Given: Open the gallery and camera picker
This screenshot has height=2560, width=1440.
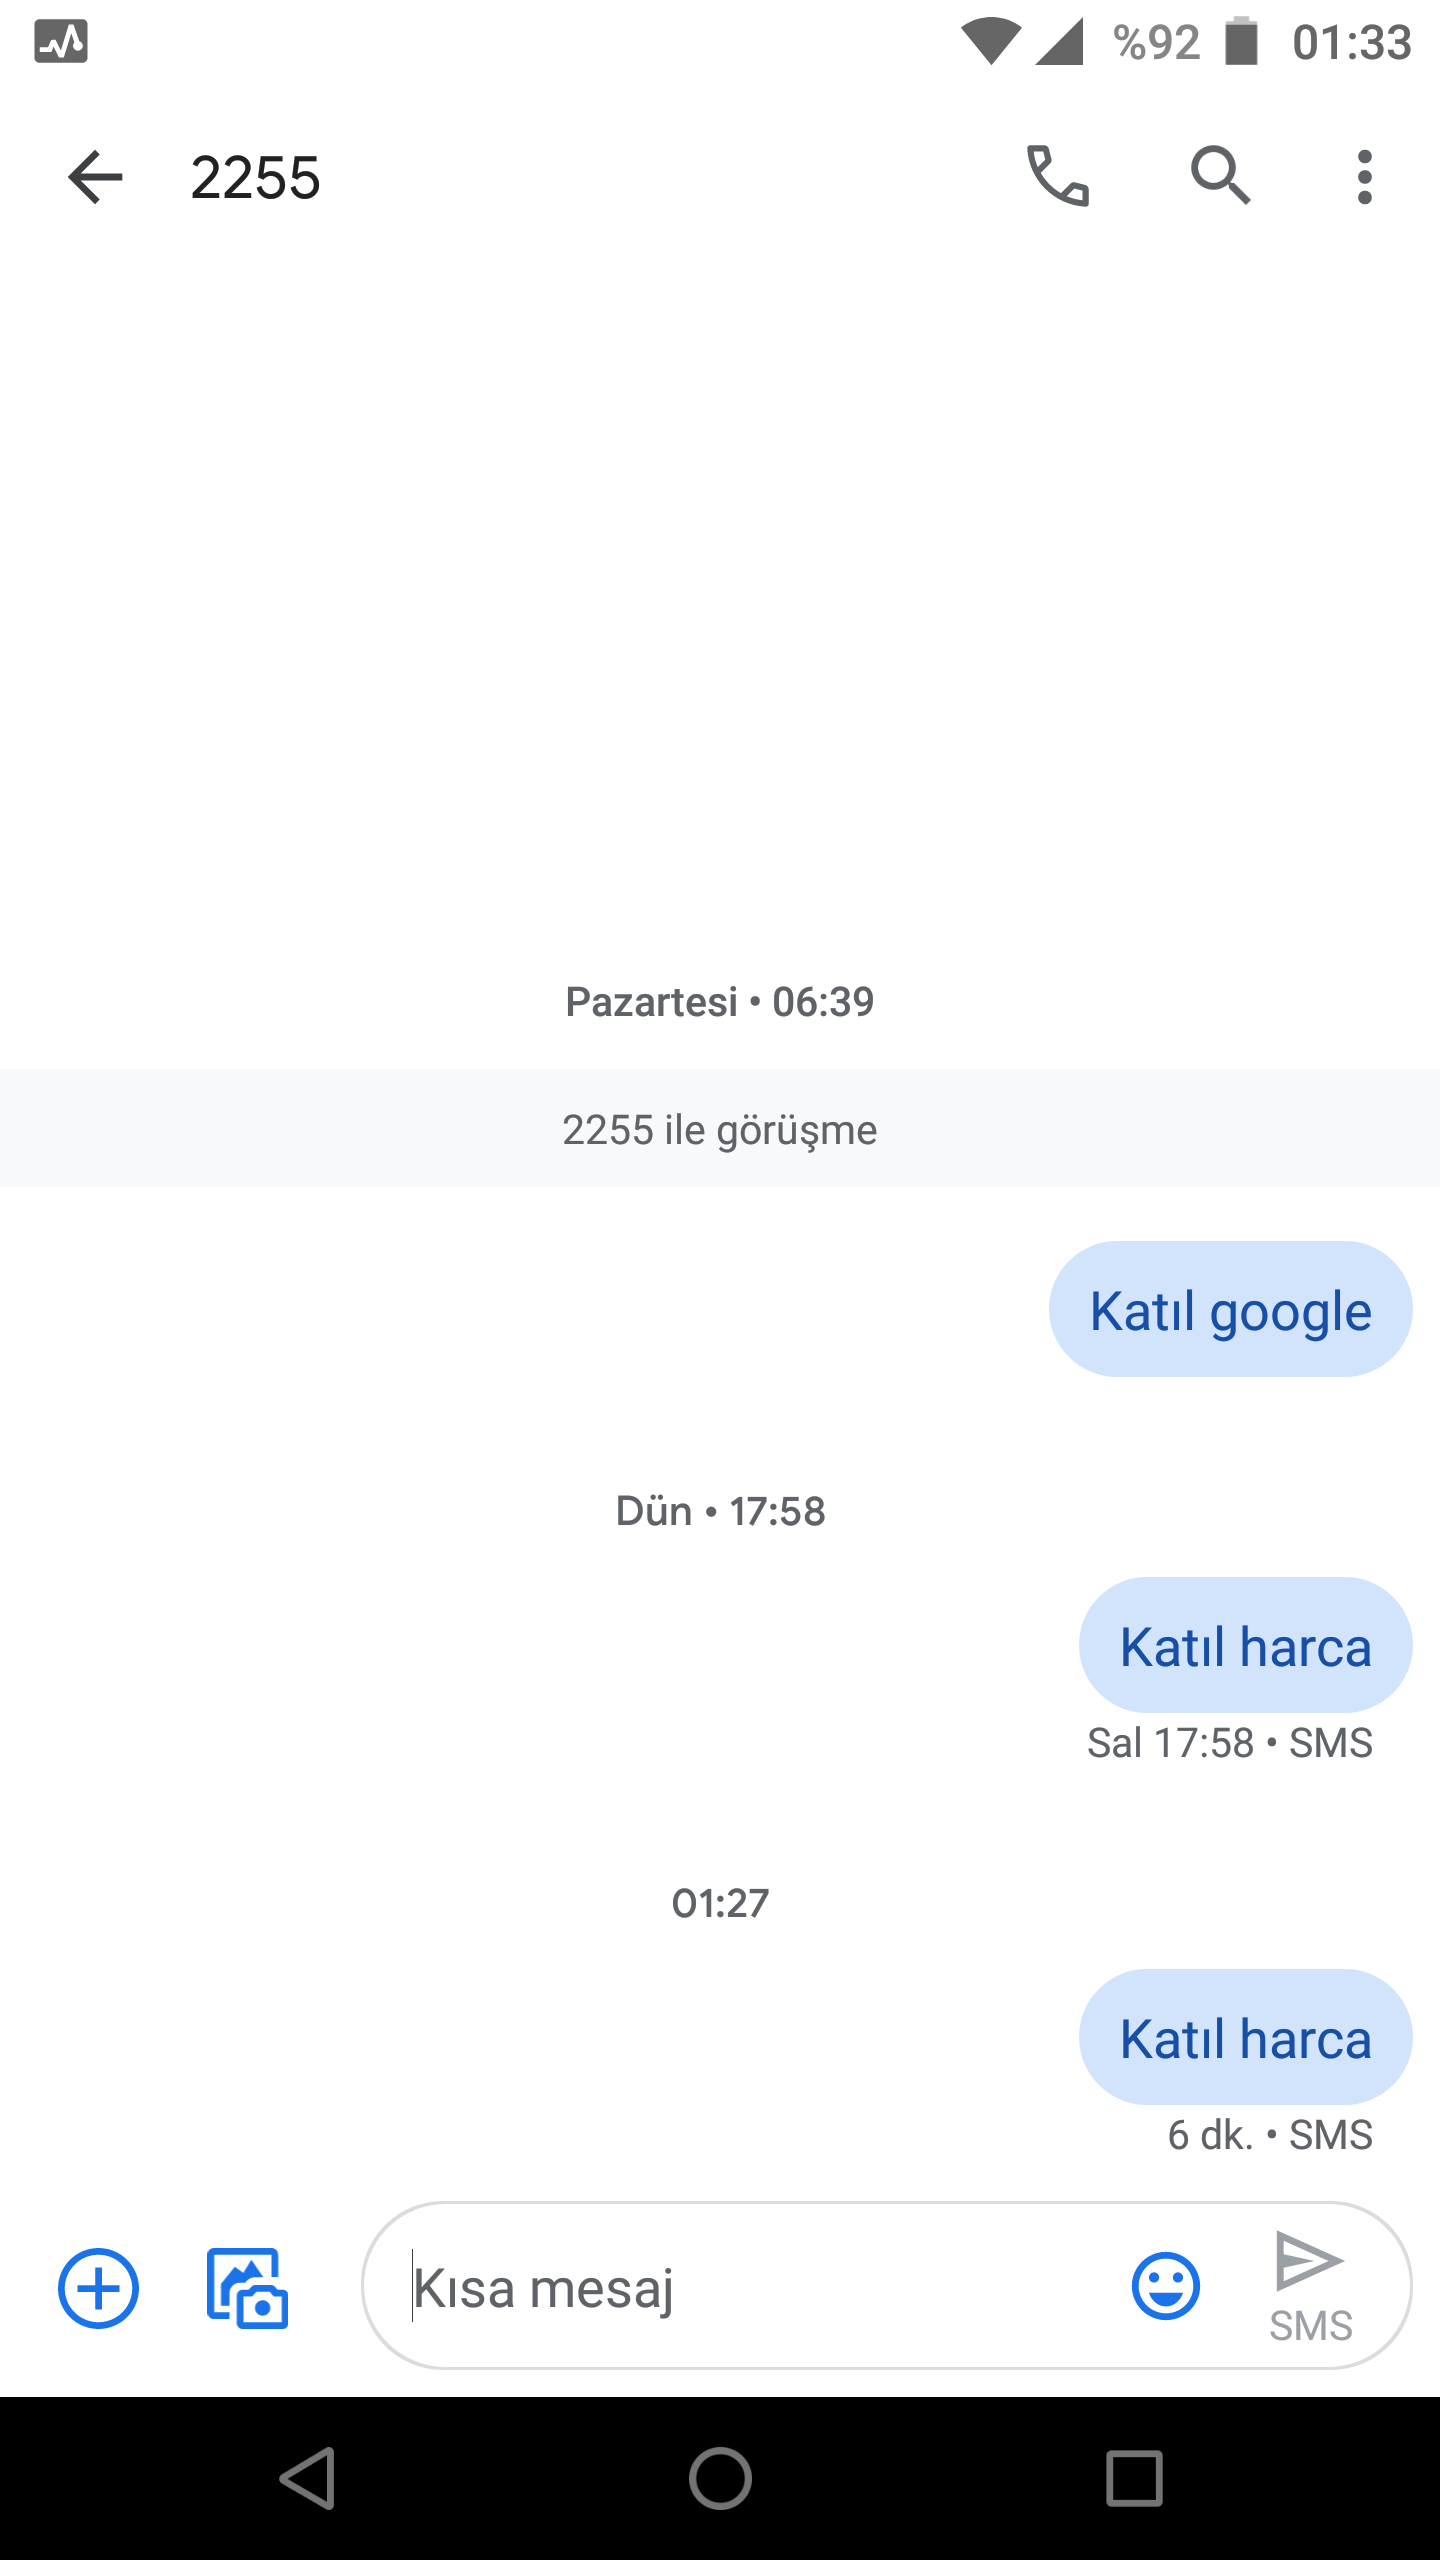Looking at the screenshot, I should click(x=247, y=2288).
